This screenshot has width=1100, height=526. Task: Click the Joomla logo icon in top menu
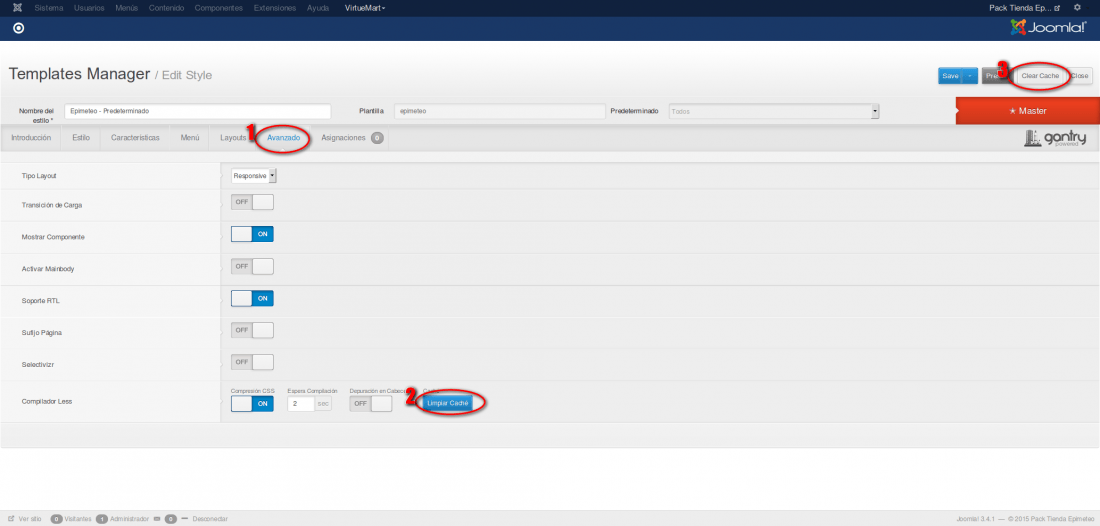point(17,8)
